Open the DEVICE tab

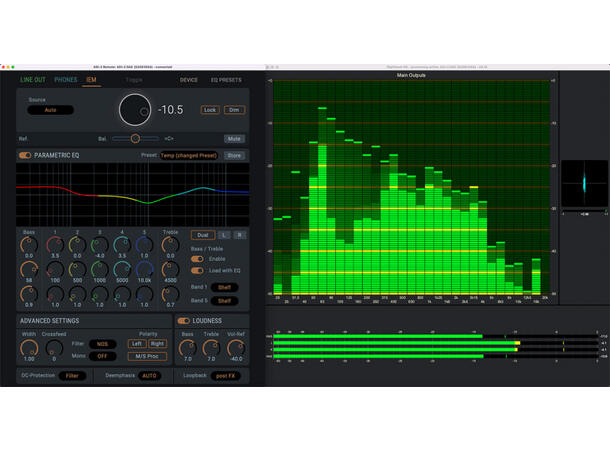tap(189, 80)
